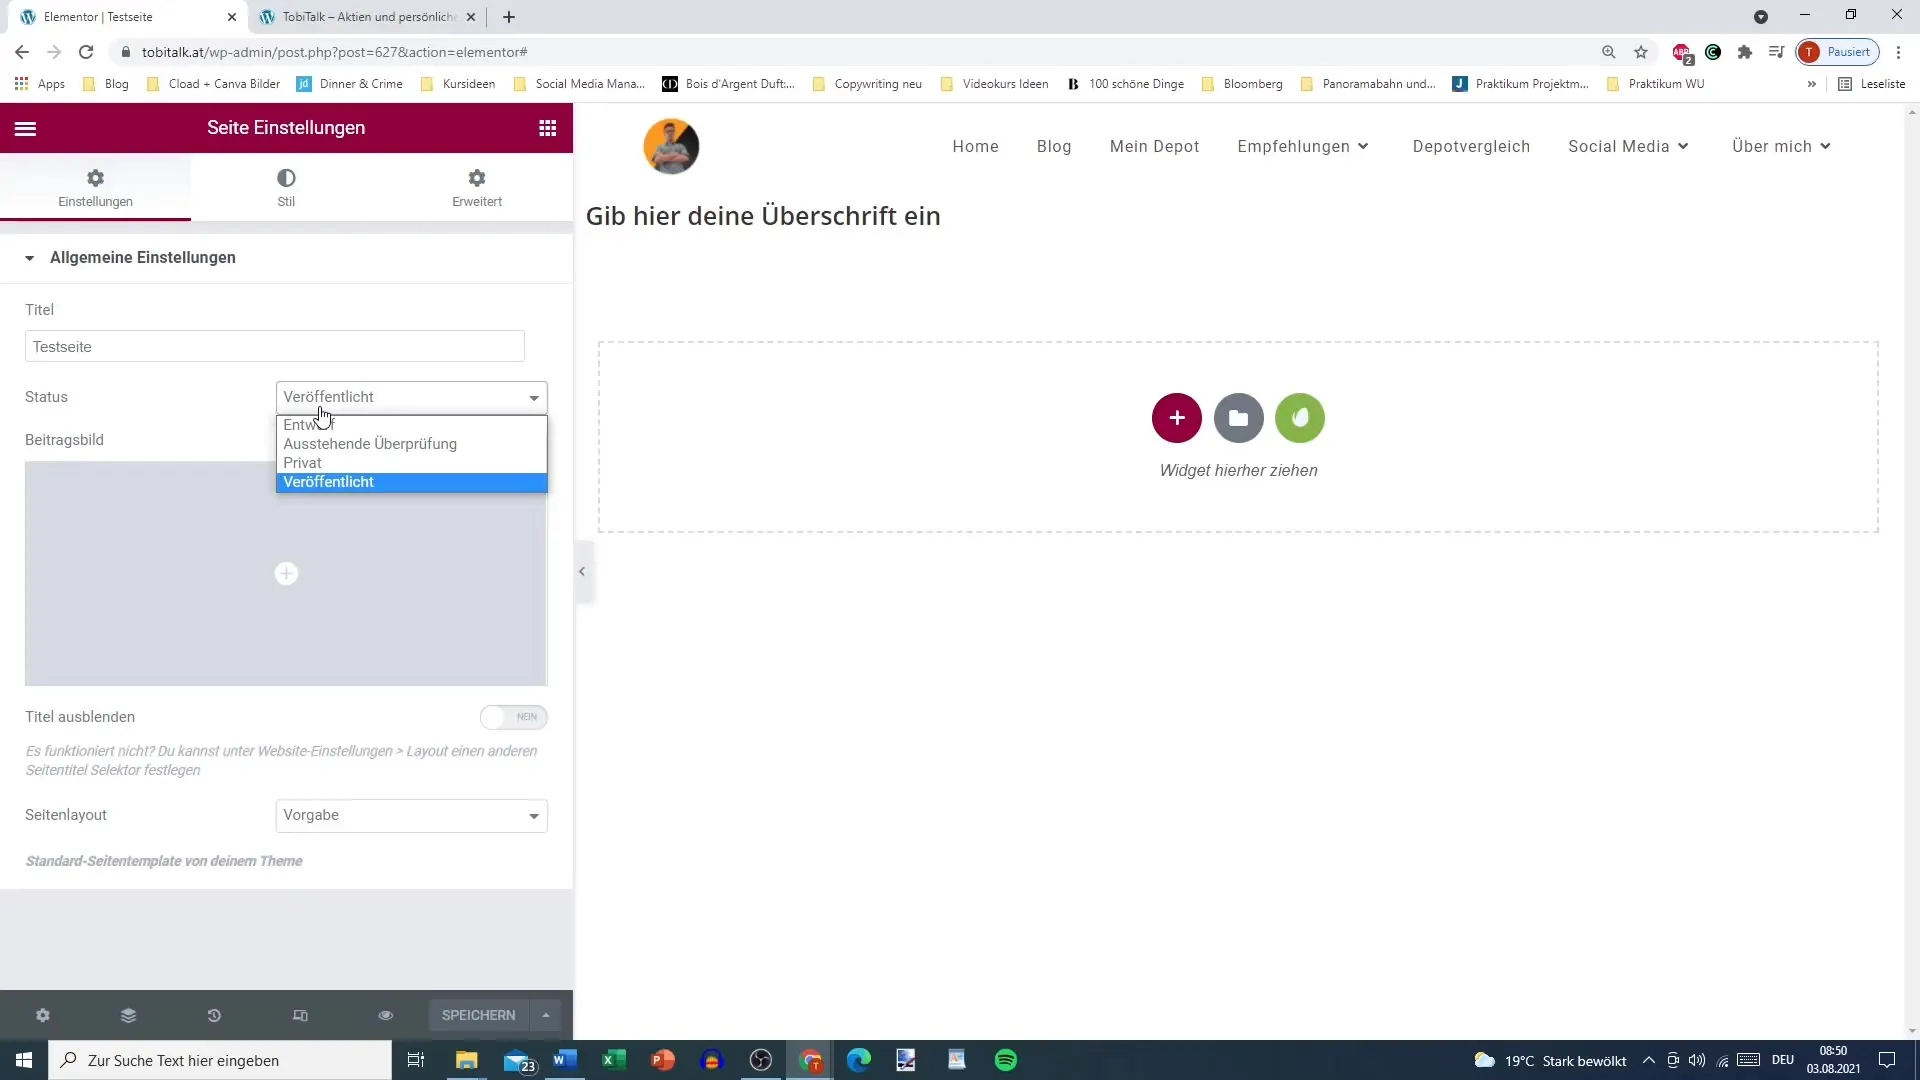The width and height of the screenshot is (1920, 1080).
Task: Open the Depotvergleich nav item
Action: (x=1471, y=146)
